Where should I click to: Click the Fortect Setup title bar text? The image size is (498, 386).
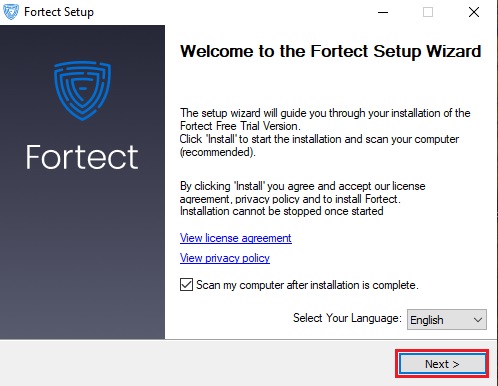point(59,12)
